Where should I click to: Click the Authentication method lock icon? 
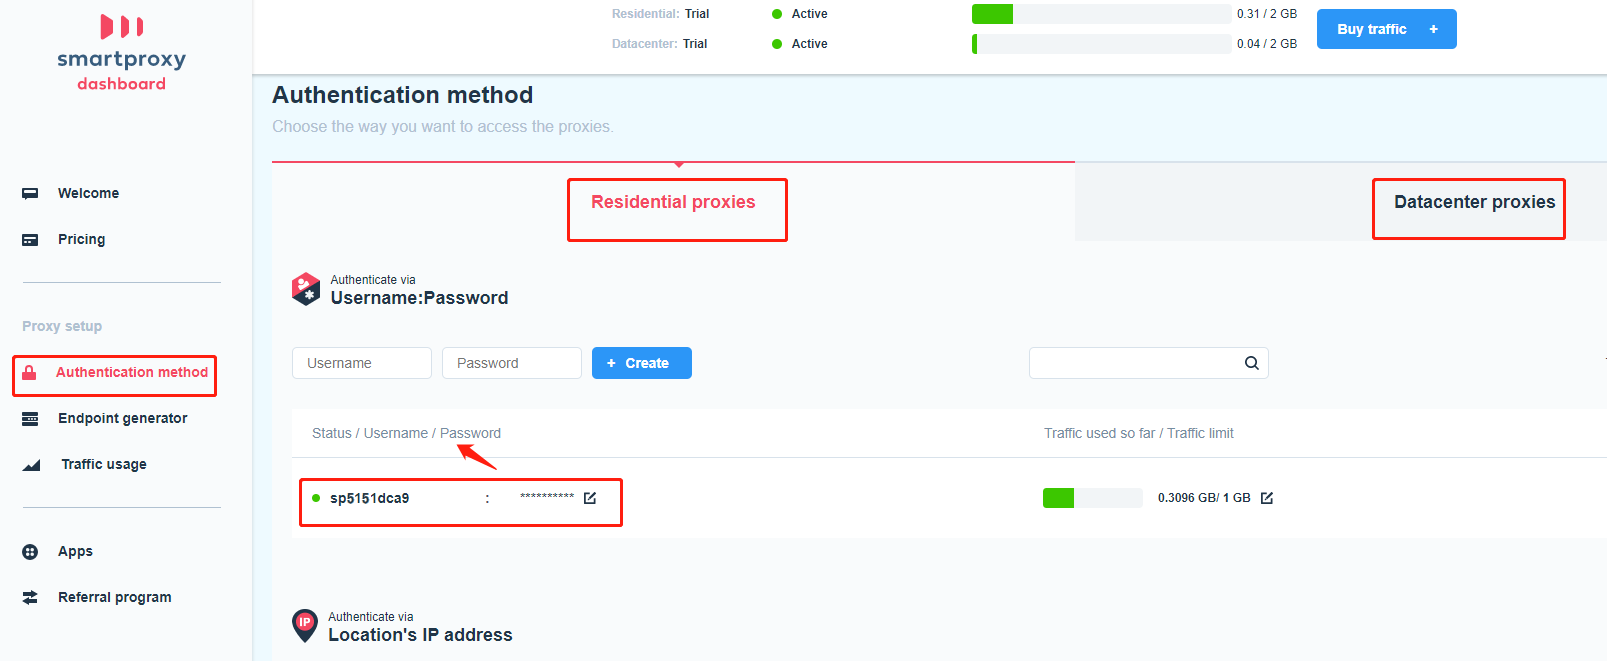pos(29,373)
